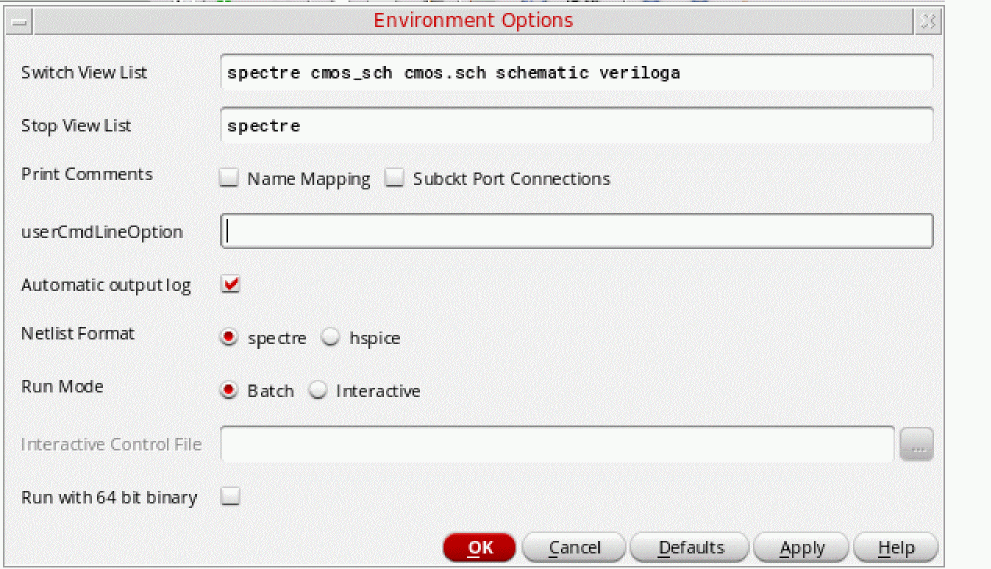Click the Switch View List text field
991x569 pixels.
pos(576,73)
